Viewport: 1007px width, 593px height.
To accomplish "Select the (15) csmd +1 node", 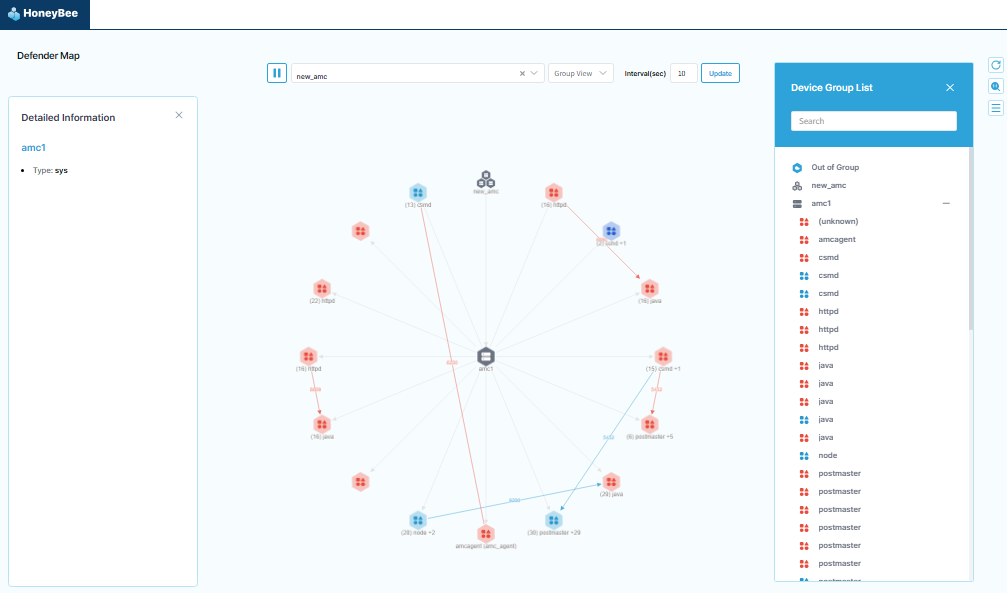I will pyautogui.click(x=663, y=356).
